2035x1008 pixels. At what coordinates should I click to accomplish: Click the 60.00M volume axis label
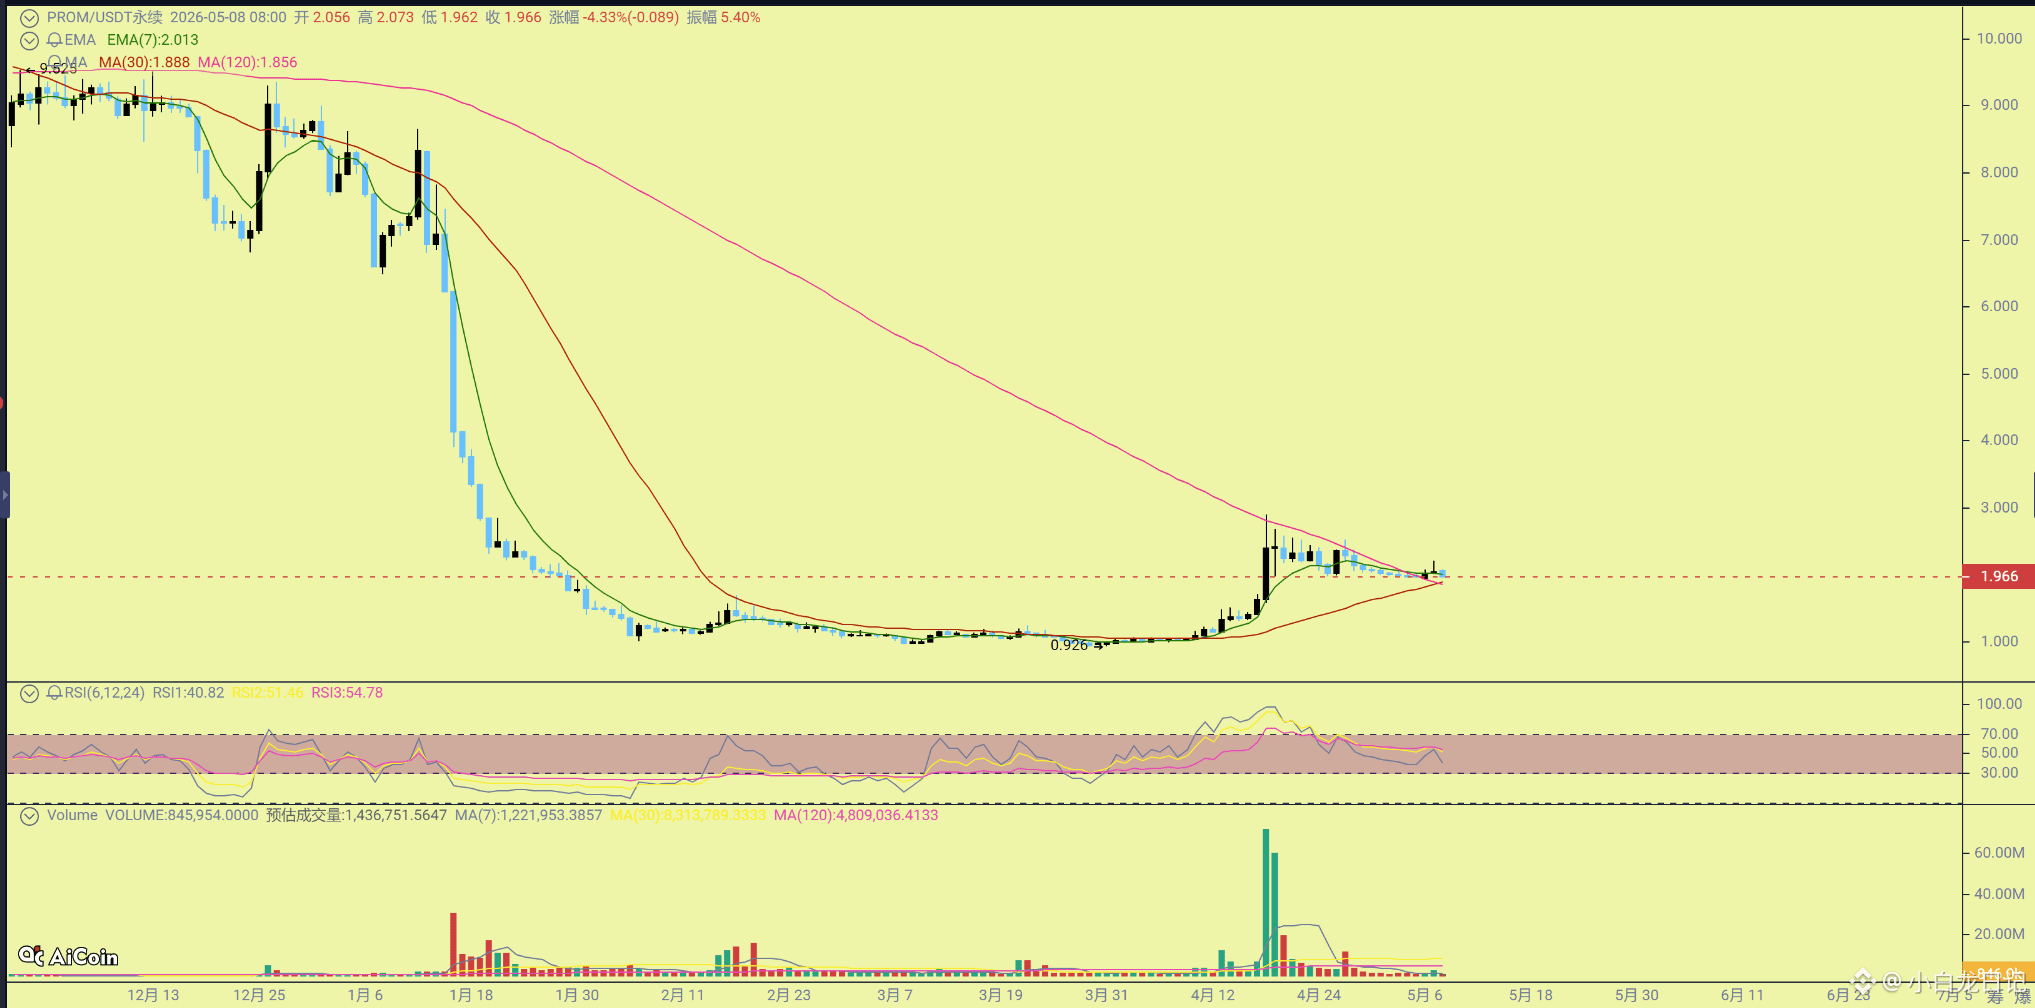1999,853
